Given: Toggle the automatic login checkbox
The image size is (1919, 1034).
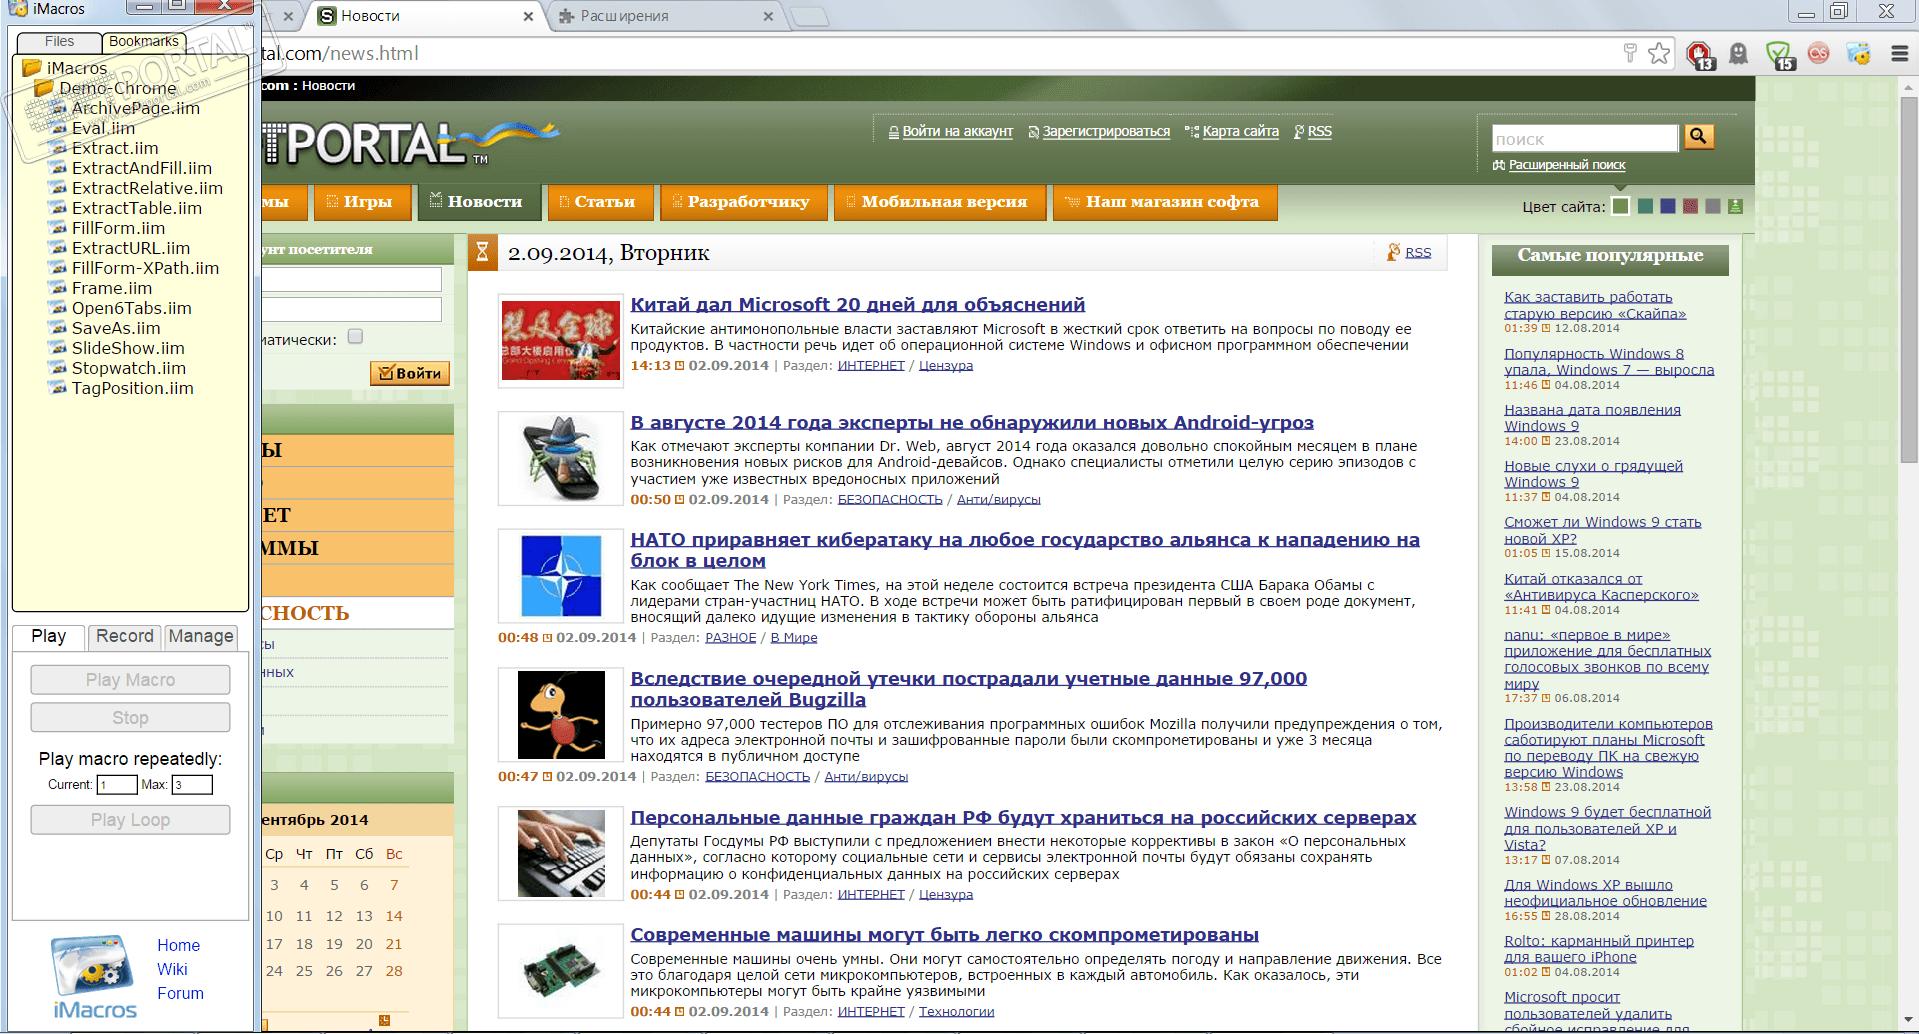Looking at the screenshot, I should pyautogui.click(x=355, y=337).
